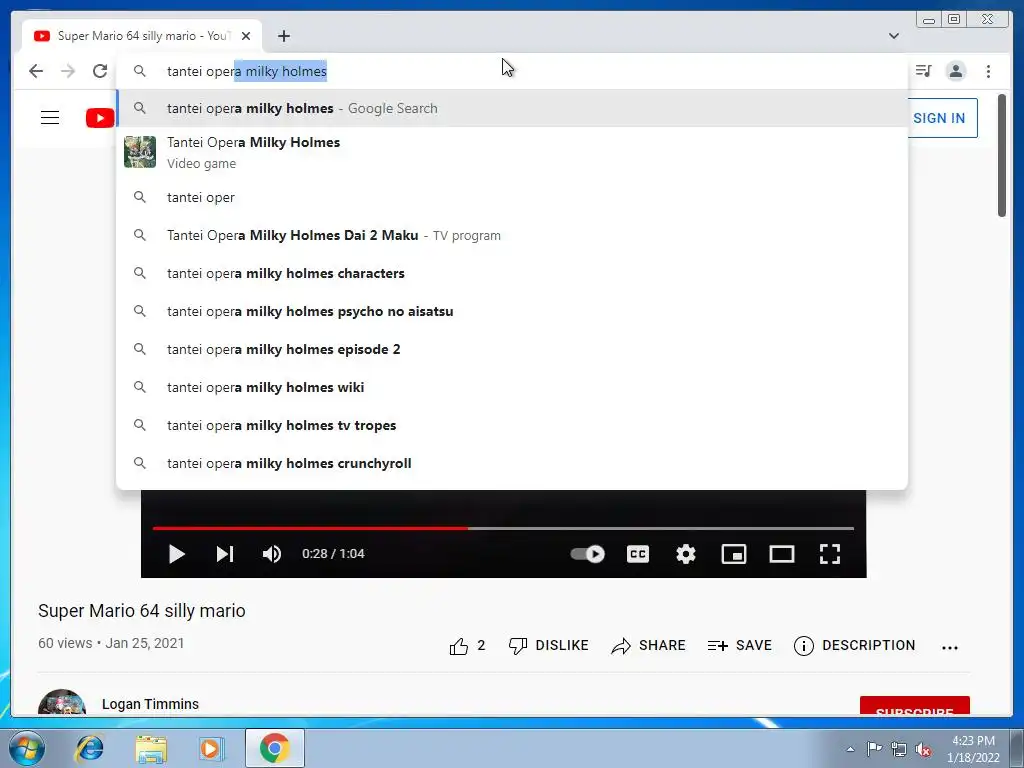The height and width of the screenshot is (768, 1024).
Task: Choose 'tantei opera milky holmes - Google Search' suggestion
Action: pyautogui.click(x=512, y=108)
